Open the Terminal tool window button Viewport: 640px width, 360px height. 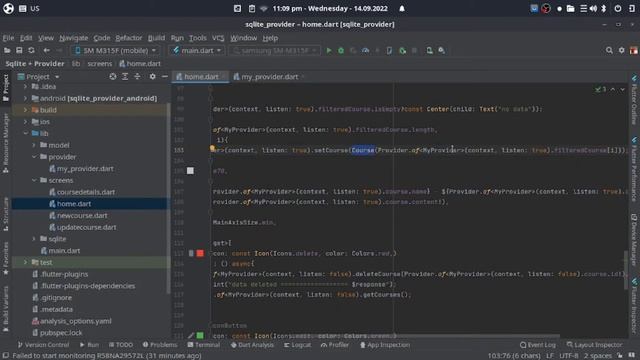tap(203, 345)
